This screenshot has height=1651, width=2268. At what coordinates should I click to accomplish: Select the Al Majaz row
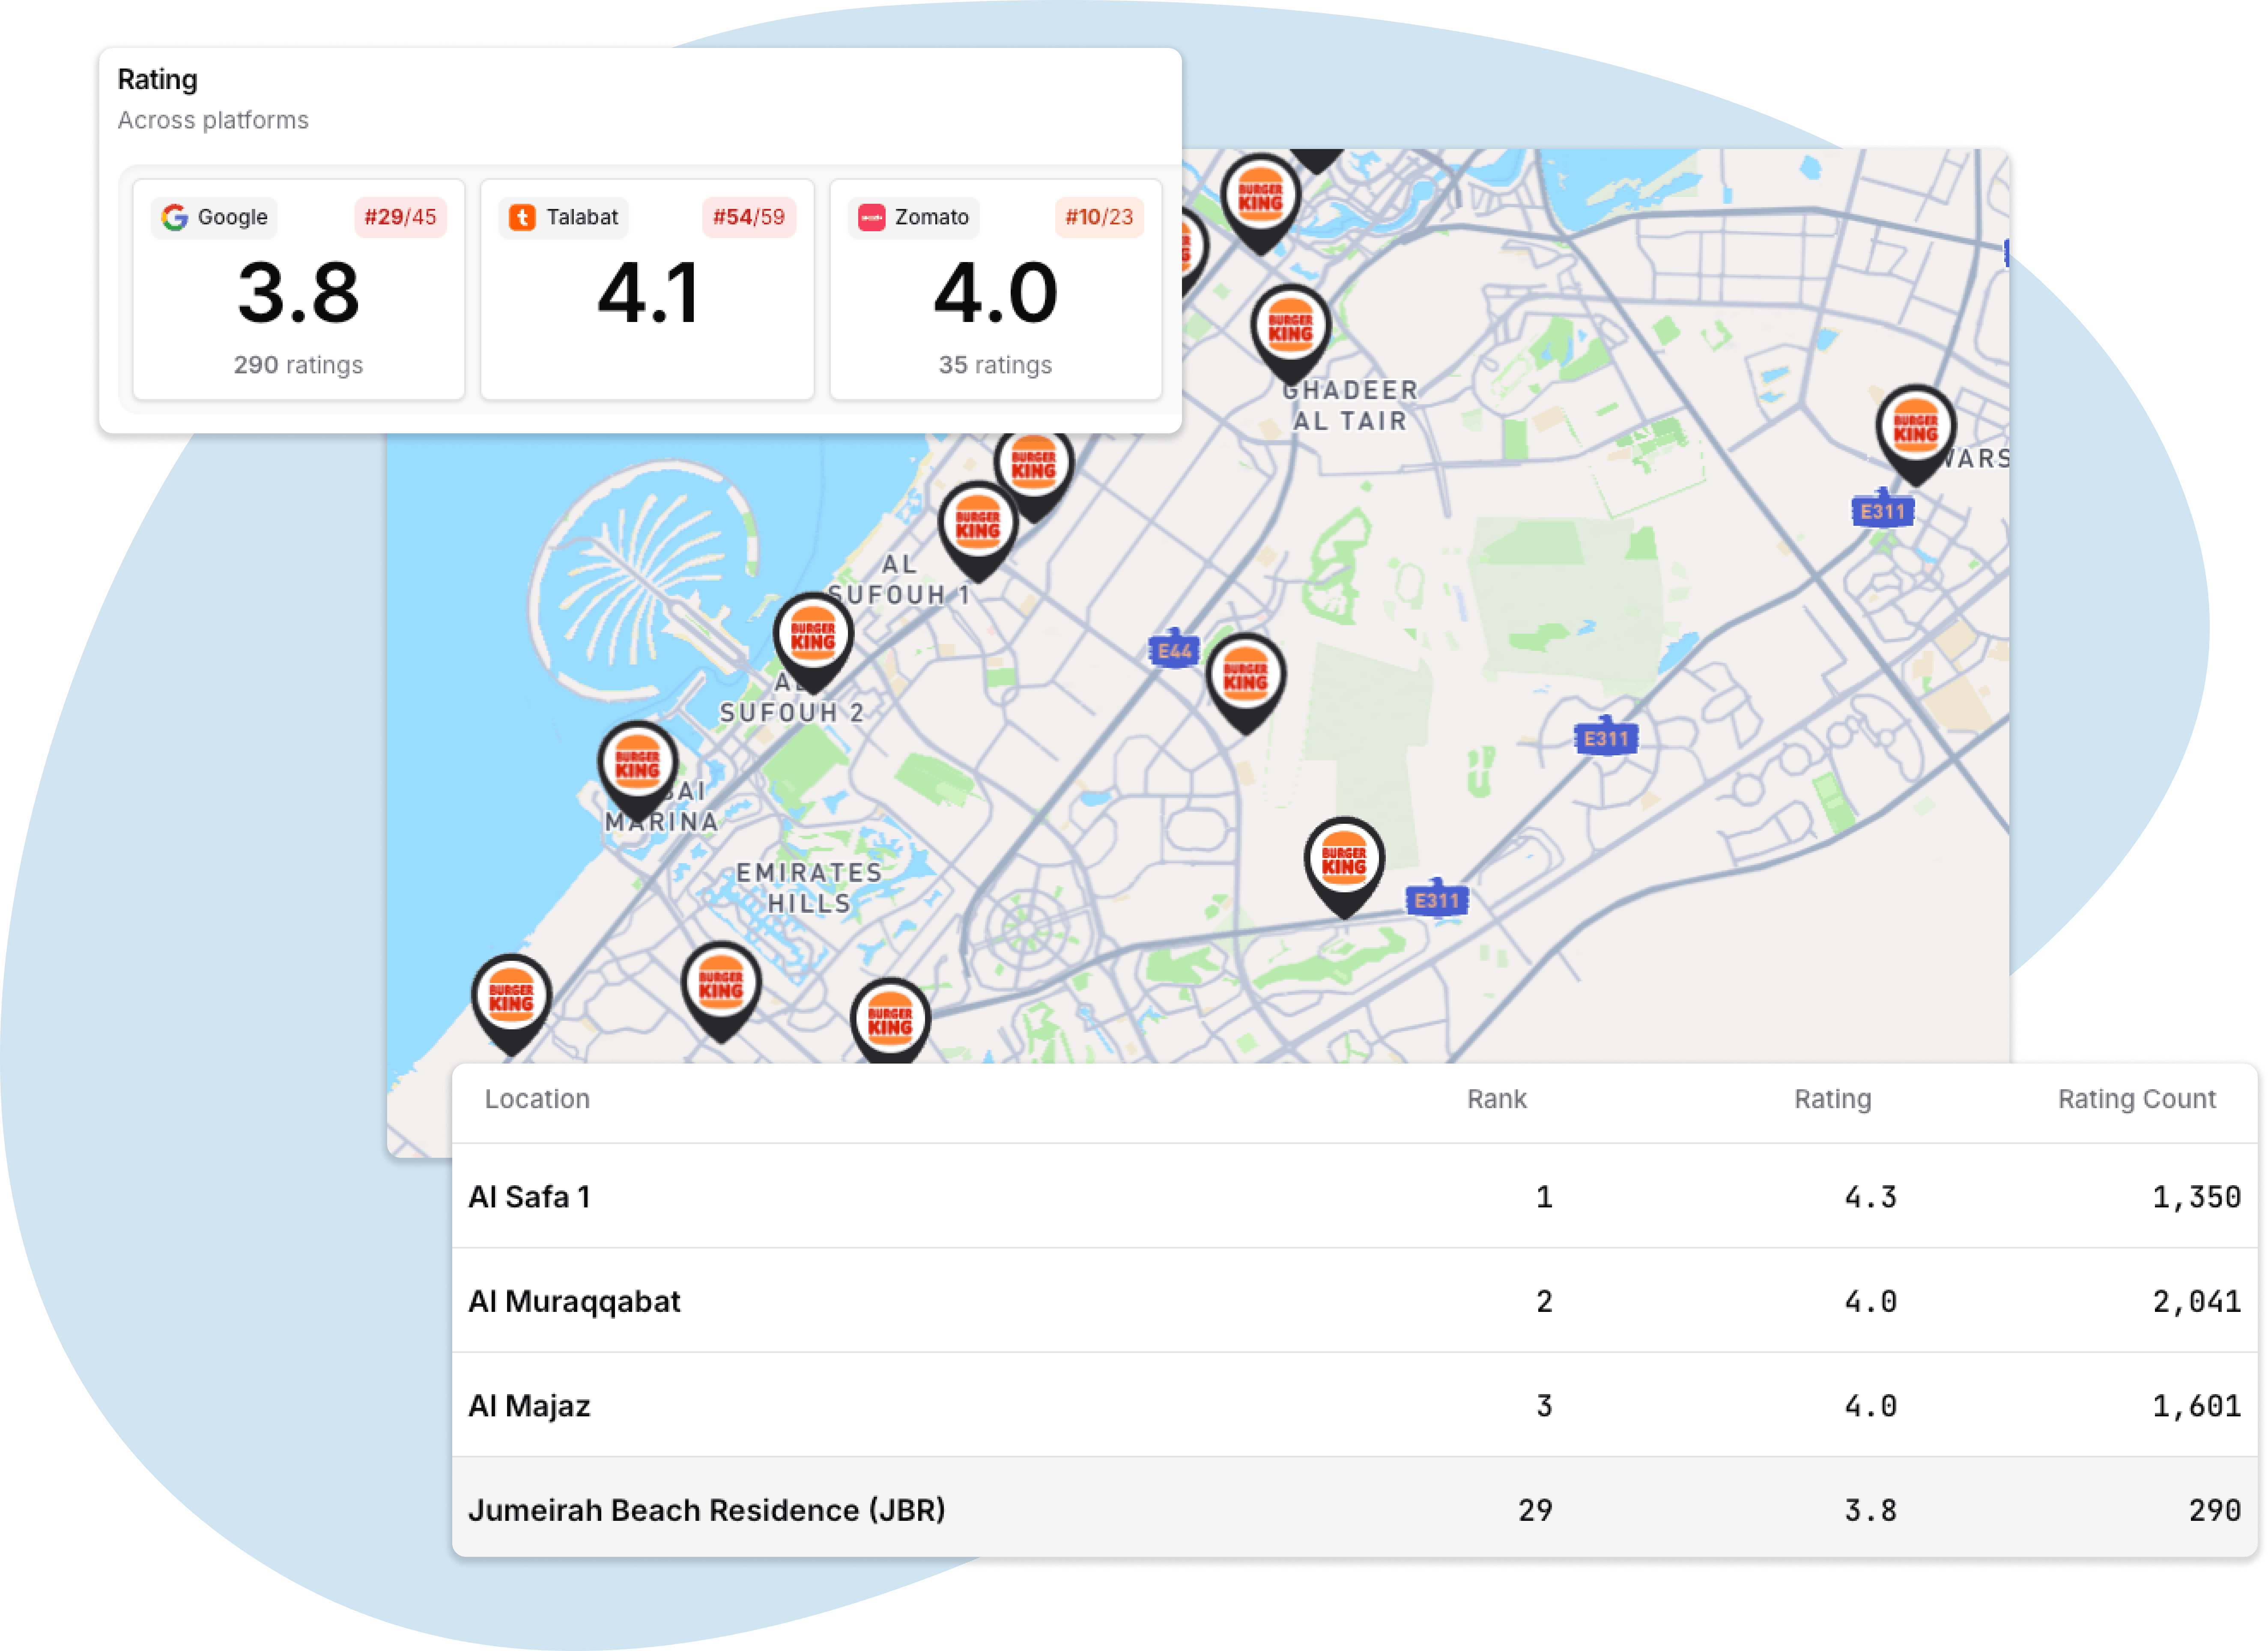(x=1354, y=1405)
